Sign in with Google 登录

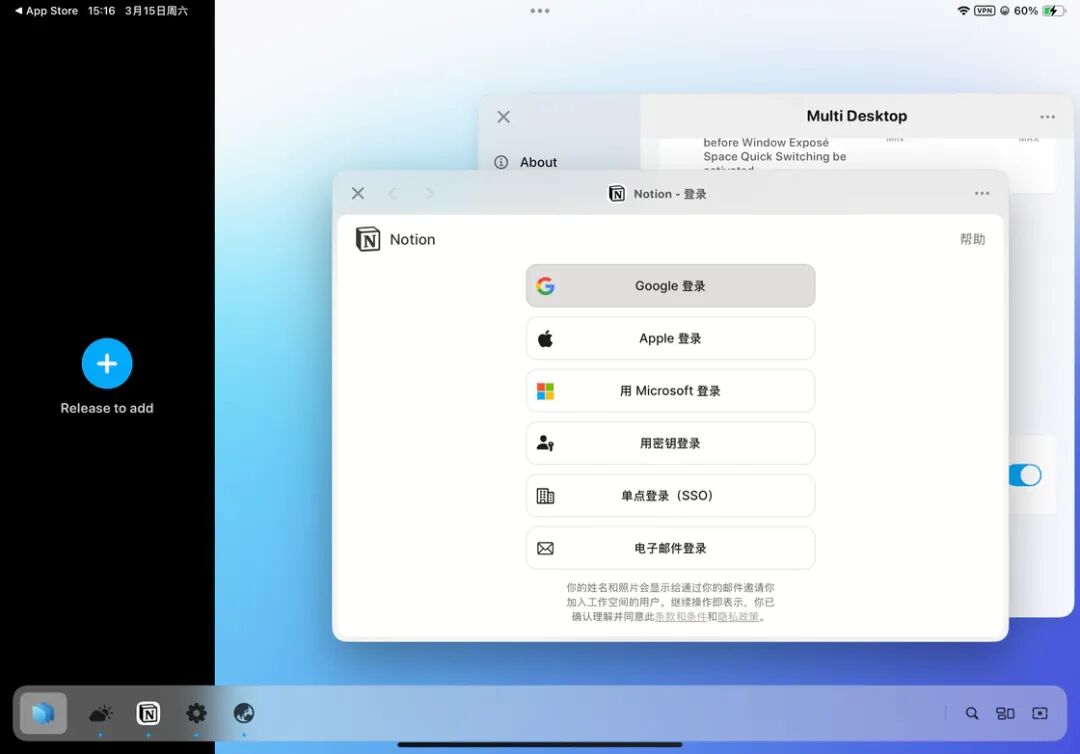(x=670, y=286)
